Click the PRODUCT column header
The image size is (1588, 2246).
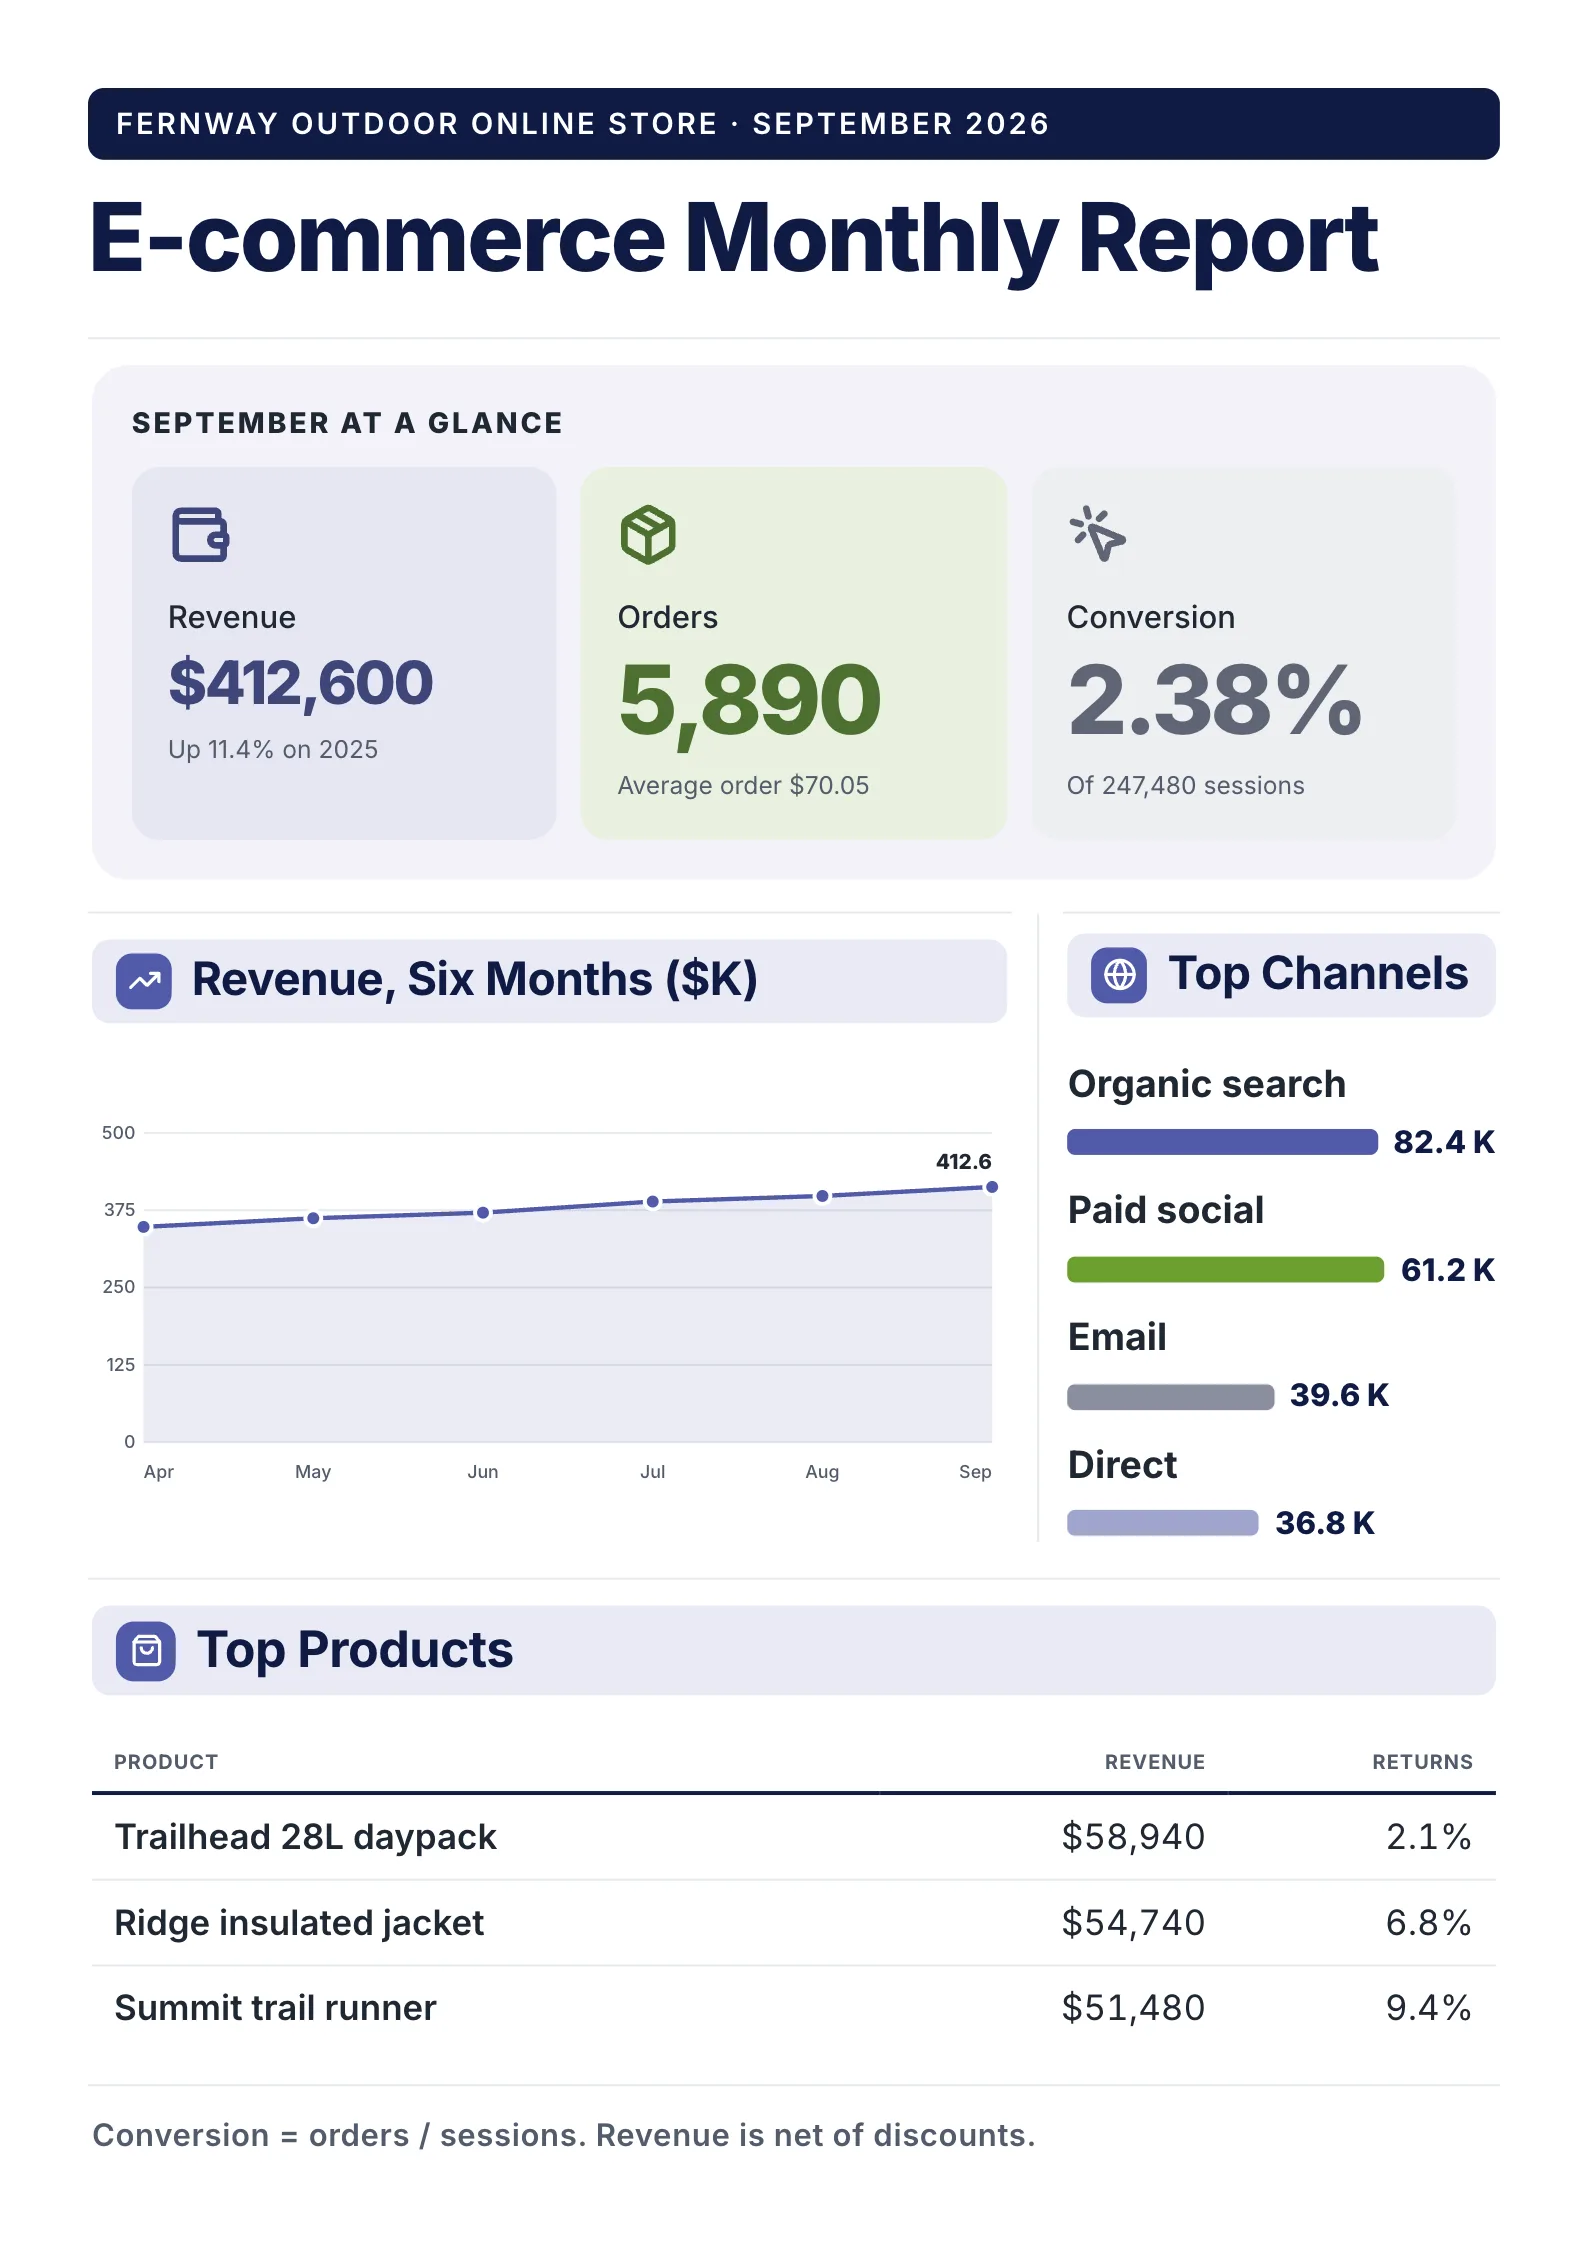pyautogui.click(x=166, y=1762)
